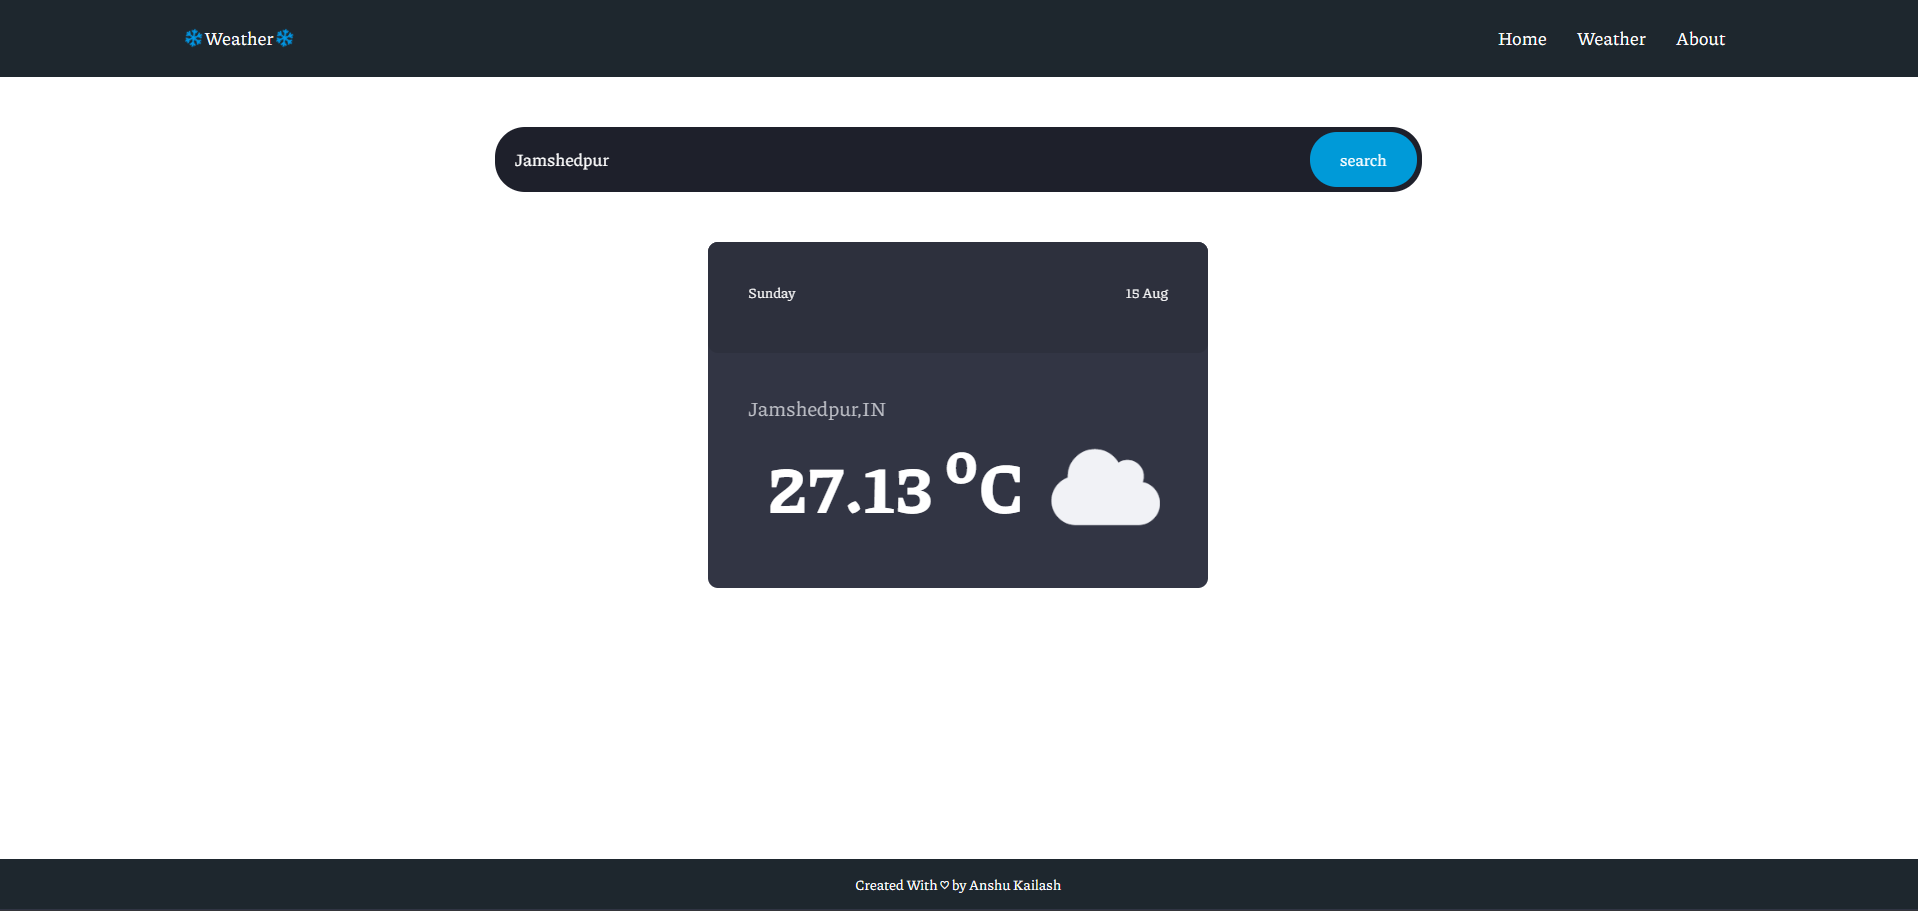Select the white cloud weather icon
The image size is (1918, 911).
(x=1104, y=488)
